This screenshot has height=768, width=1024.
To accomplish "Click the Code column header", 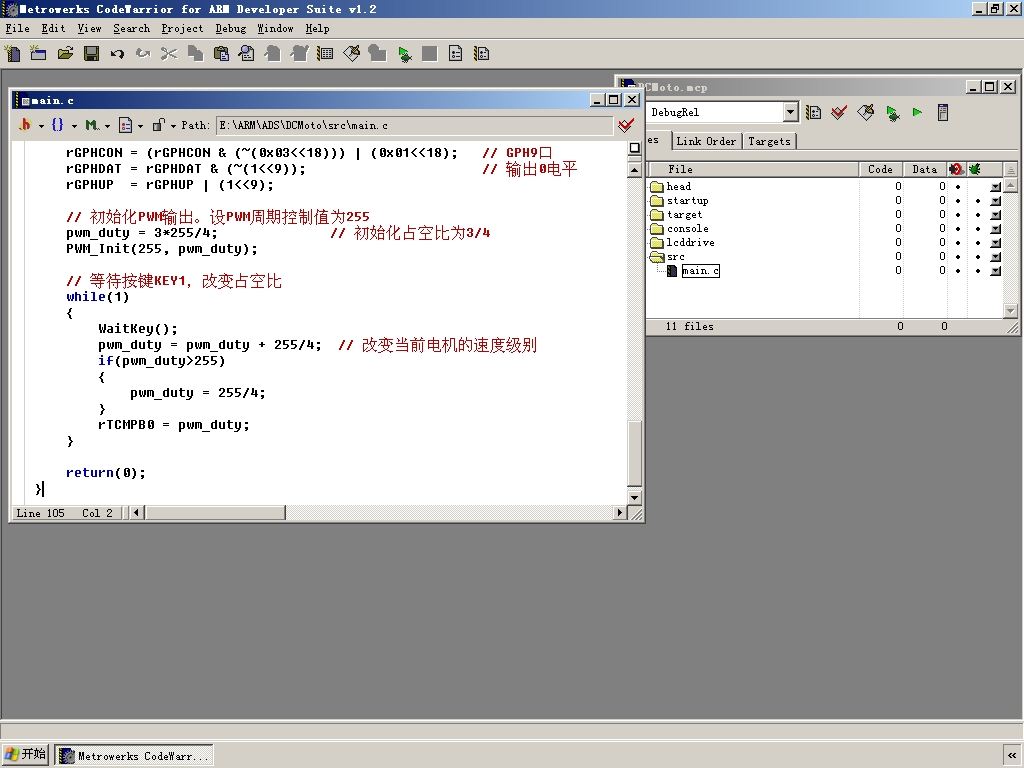I will 880,169.
